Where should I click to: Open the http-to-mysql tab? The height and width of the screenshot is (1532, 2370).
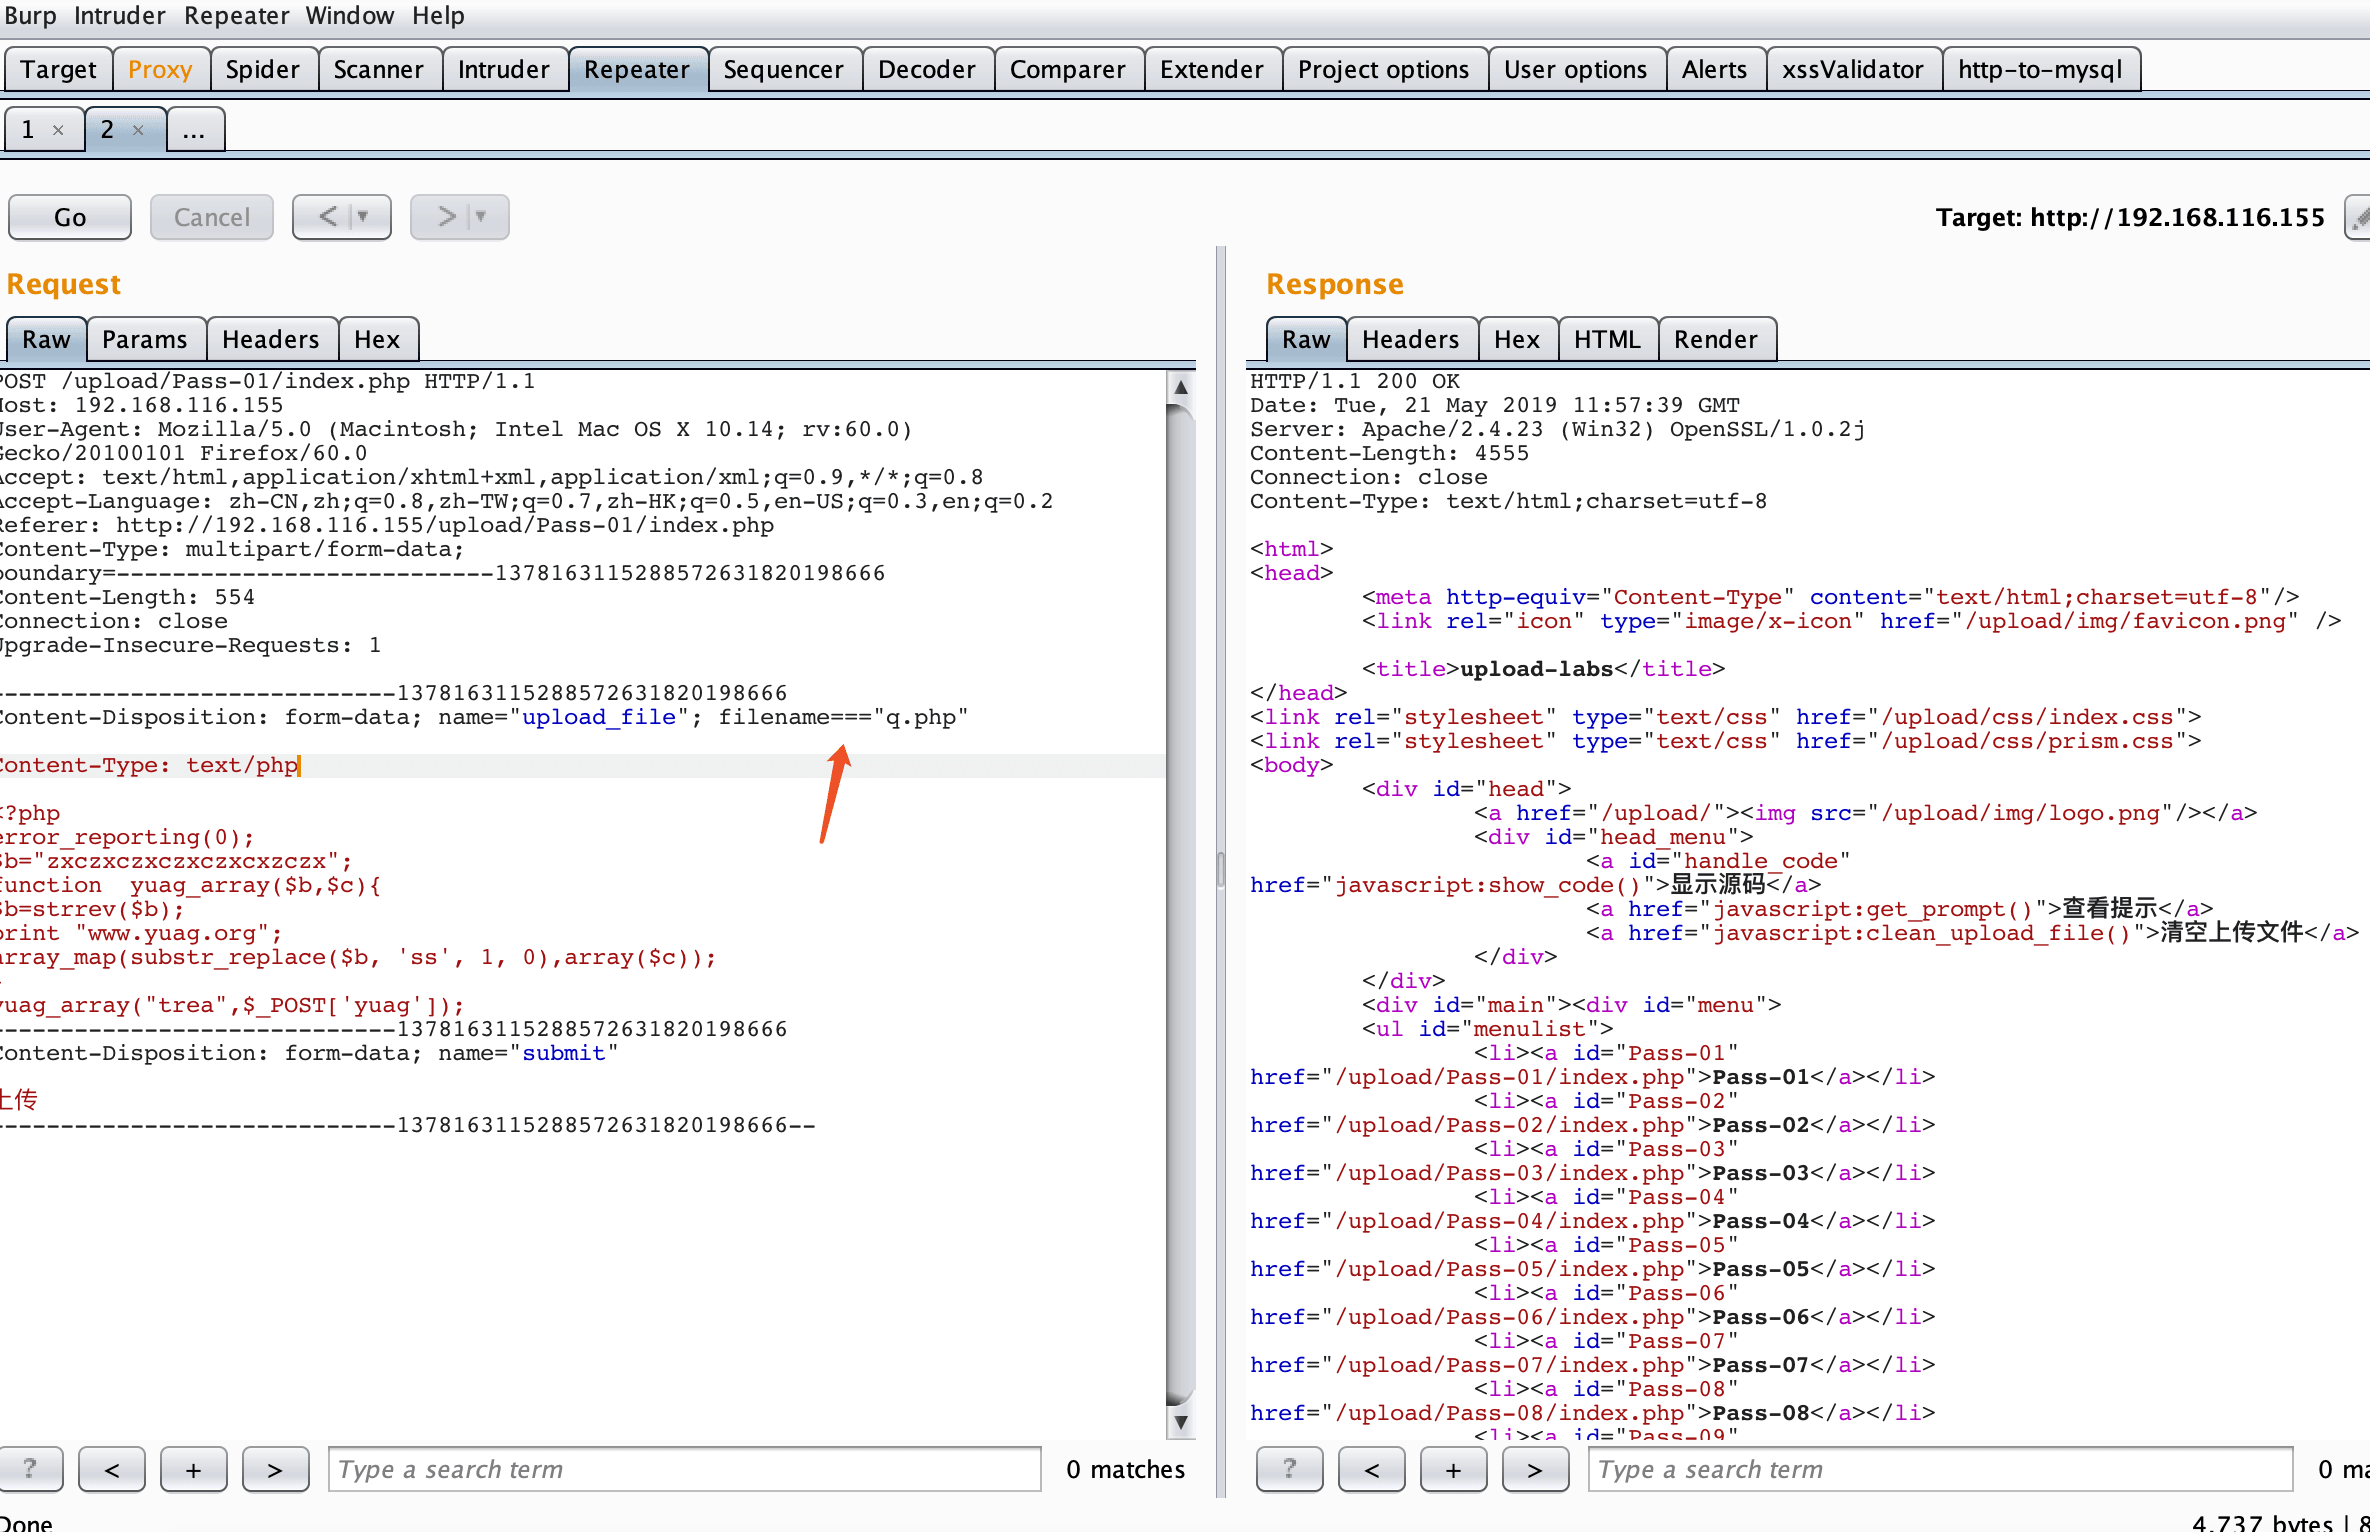(2040, 69)
